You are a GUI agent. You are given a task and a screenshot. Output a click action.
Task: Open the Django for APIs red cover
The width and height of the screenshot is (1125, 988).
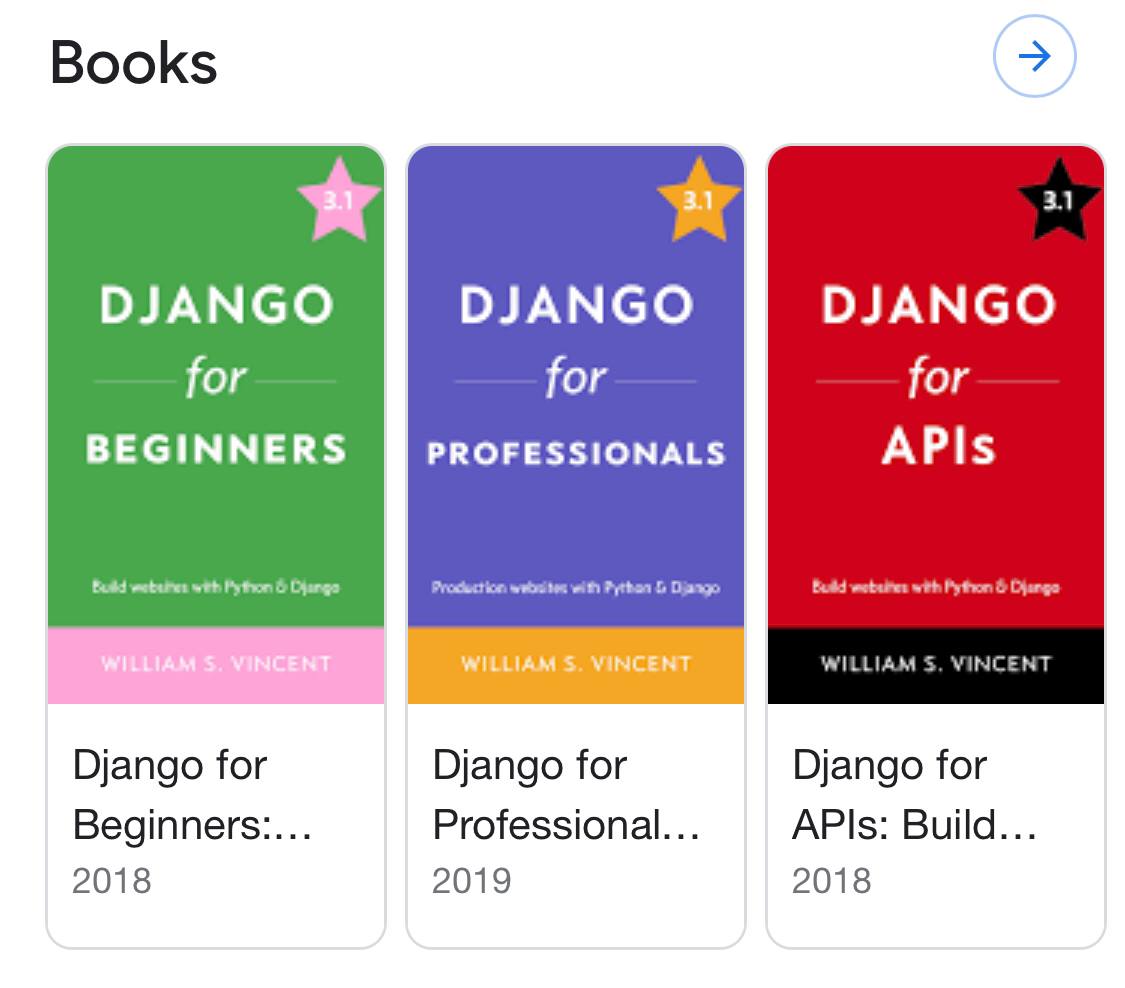click(x=936, y=425)
